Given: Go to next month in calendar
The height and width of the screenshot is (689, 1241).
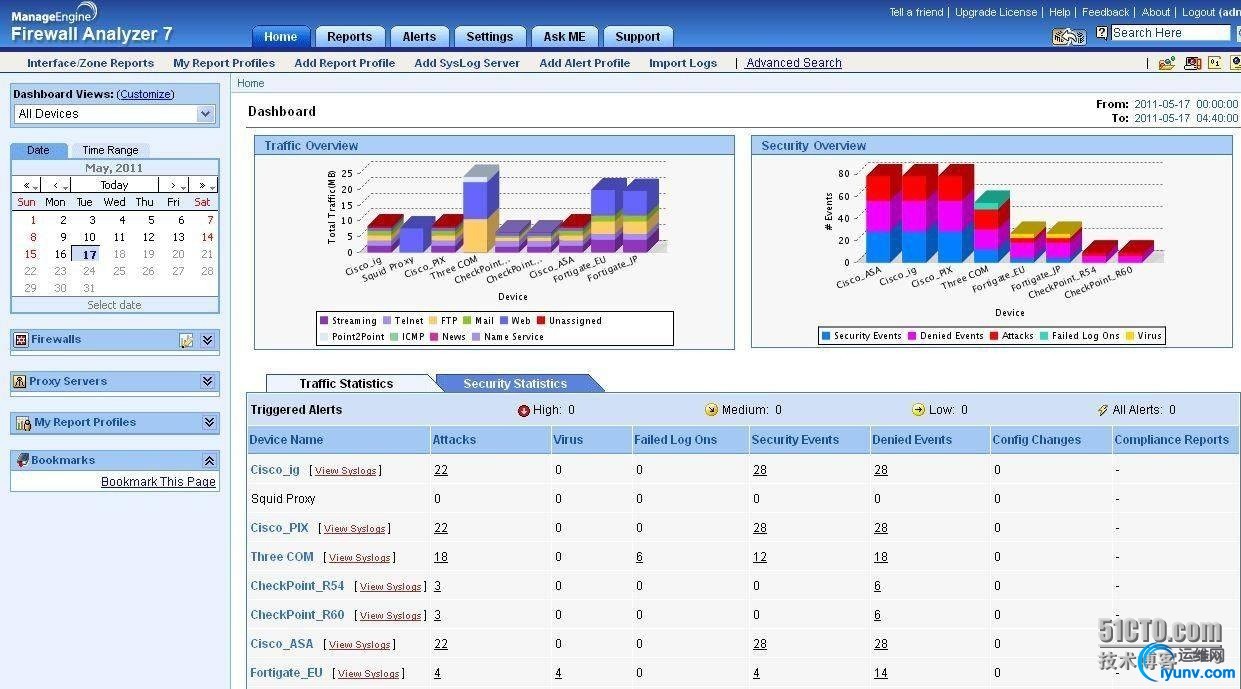Looking at the screenshot, I should pos(175,185).
